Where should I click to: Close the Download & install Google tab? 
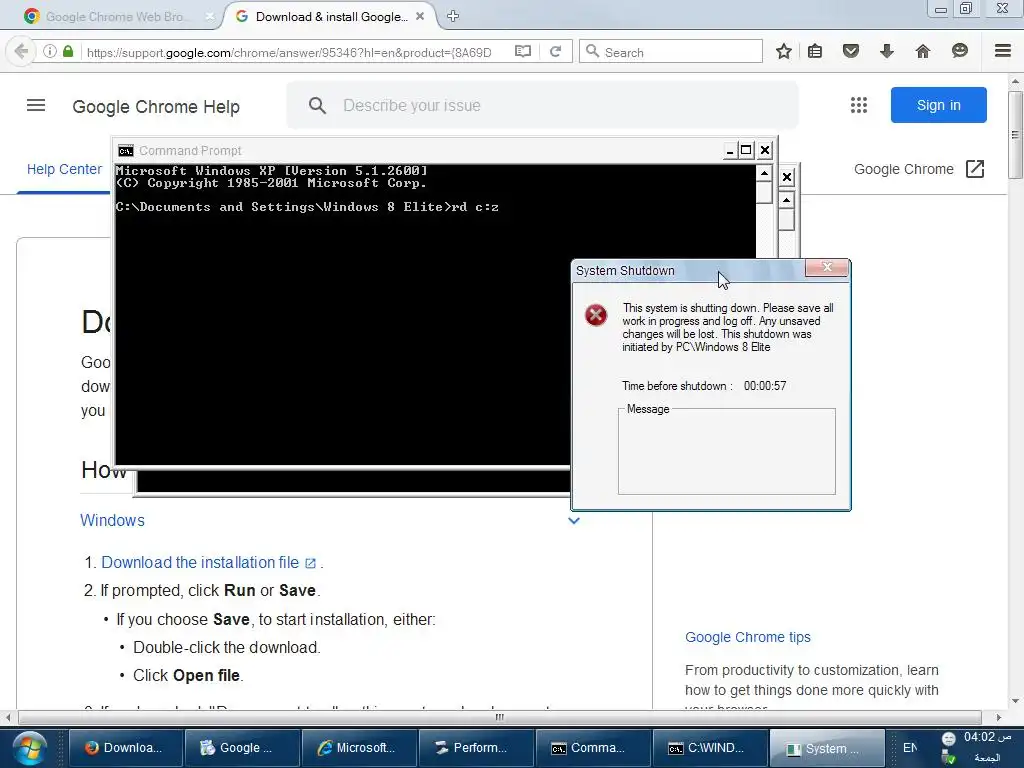pyautogui.click(x=421, y=16)
